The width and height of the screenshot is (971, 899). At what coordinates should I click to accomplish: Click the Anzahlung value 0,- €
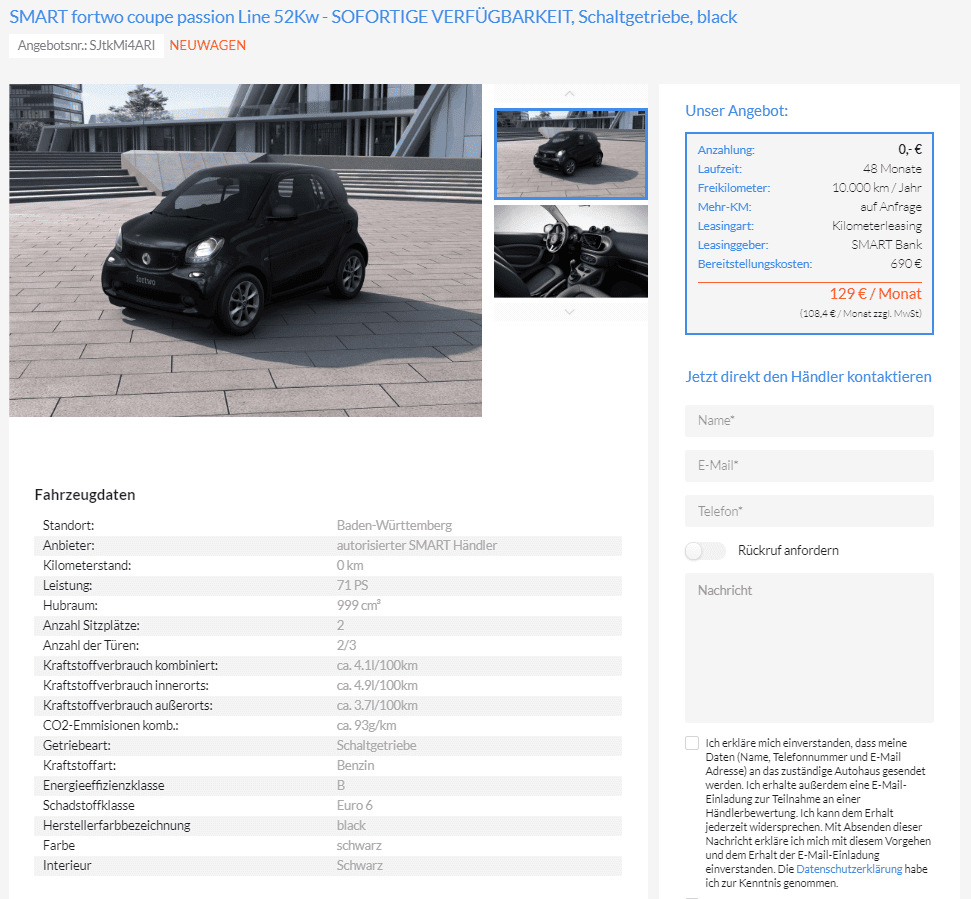[910, 149]
